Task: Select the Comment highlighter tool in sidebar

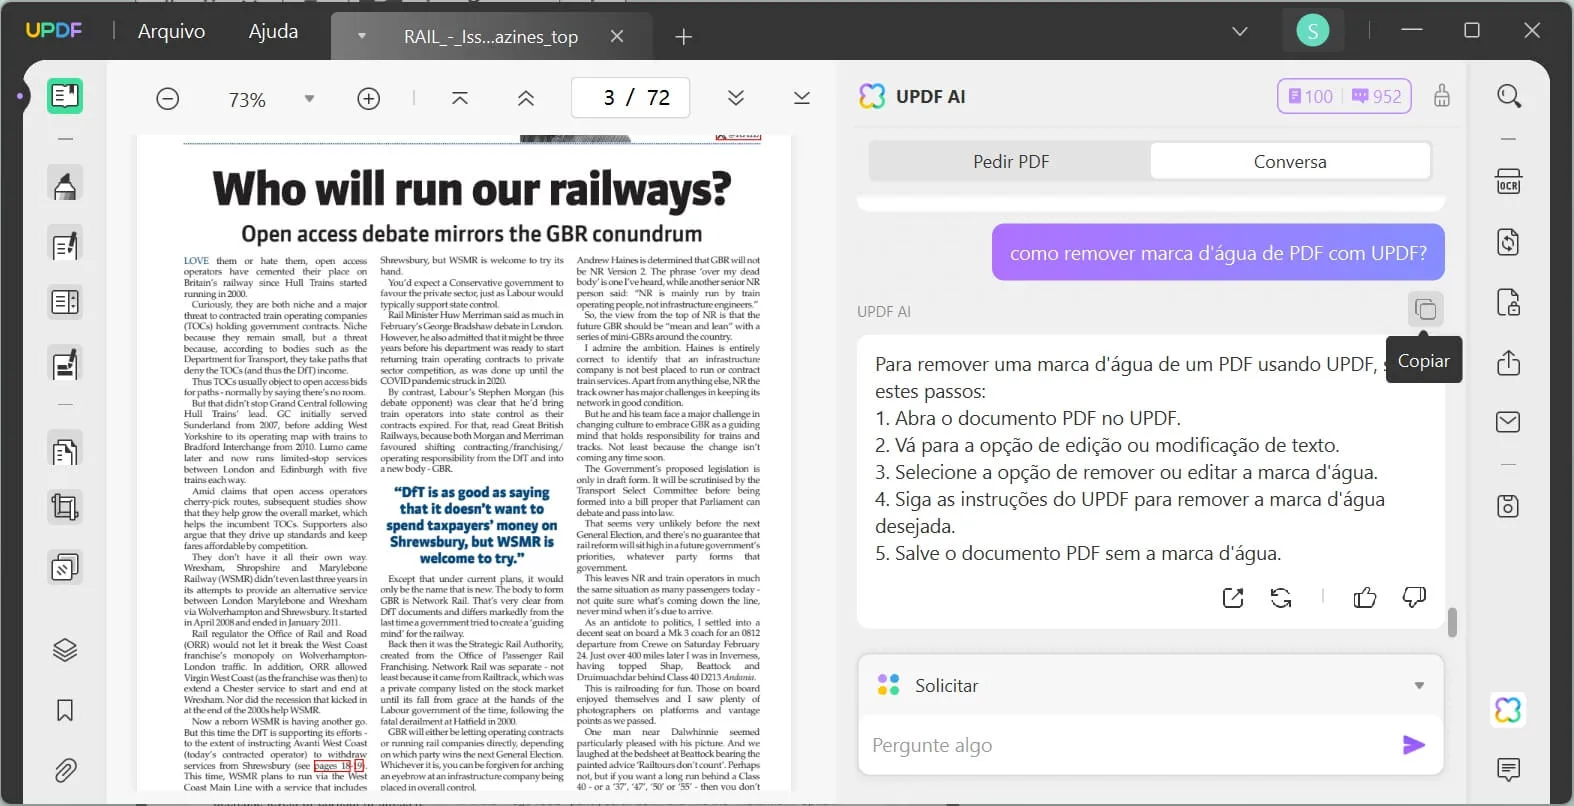Action: tap(65, 186)
